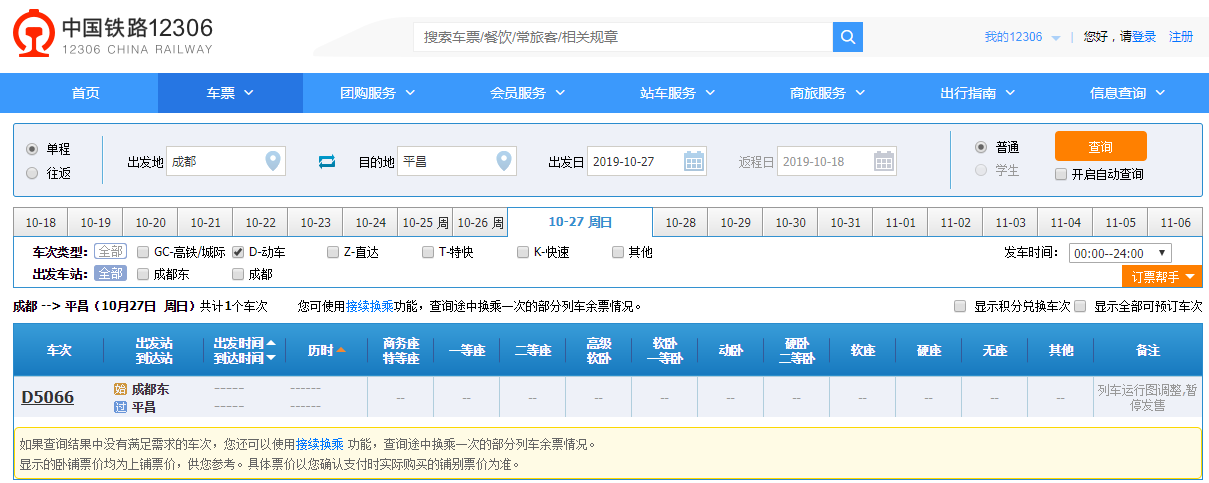Enable the 开启自动查询 checkbox

[x=1061, y=174]
